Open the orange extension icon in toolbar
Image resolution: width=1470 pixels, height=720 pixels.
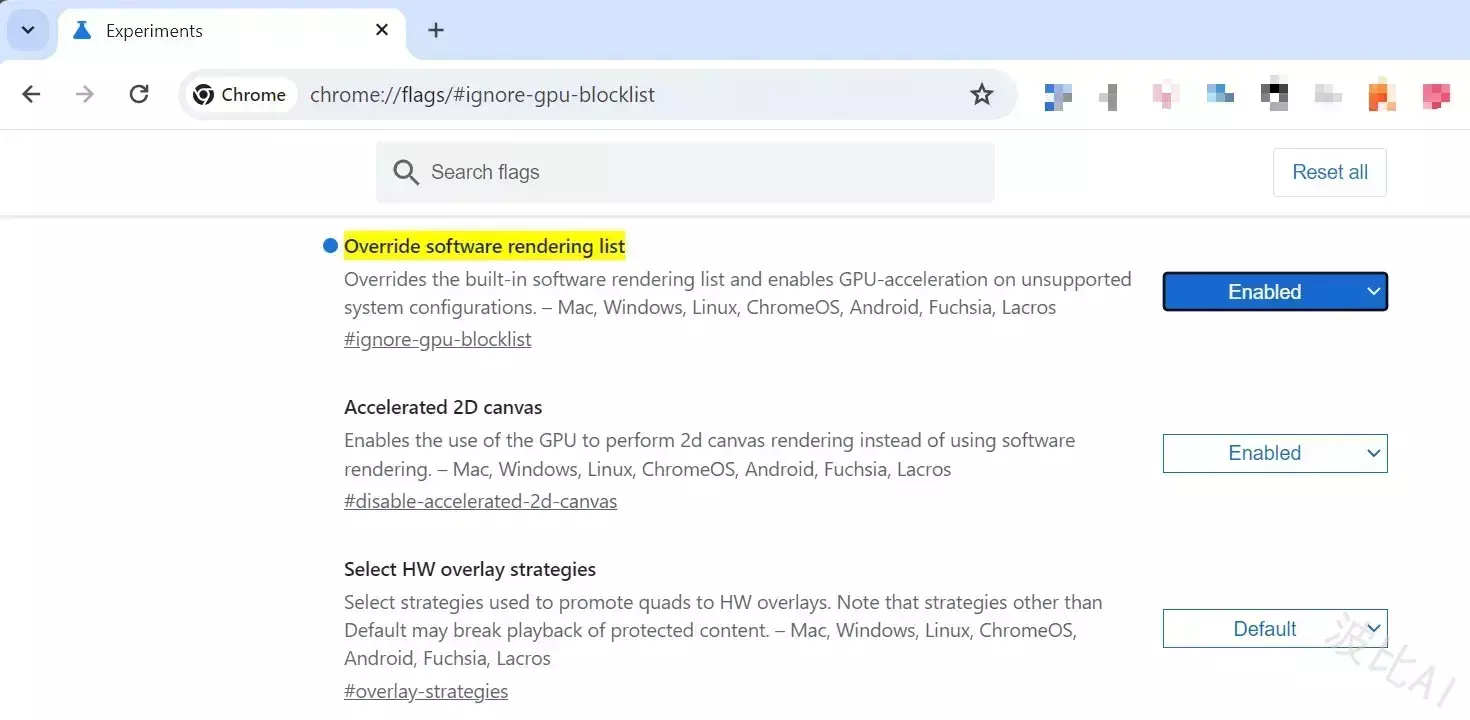pos(1382,95)
